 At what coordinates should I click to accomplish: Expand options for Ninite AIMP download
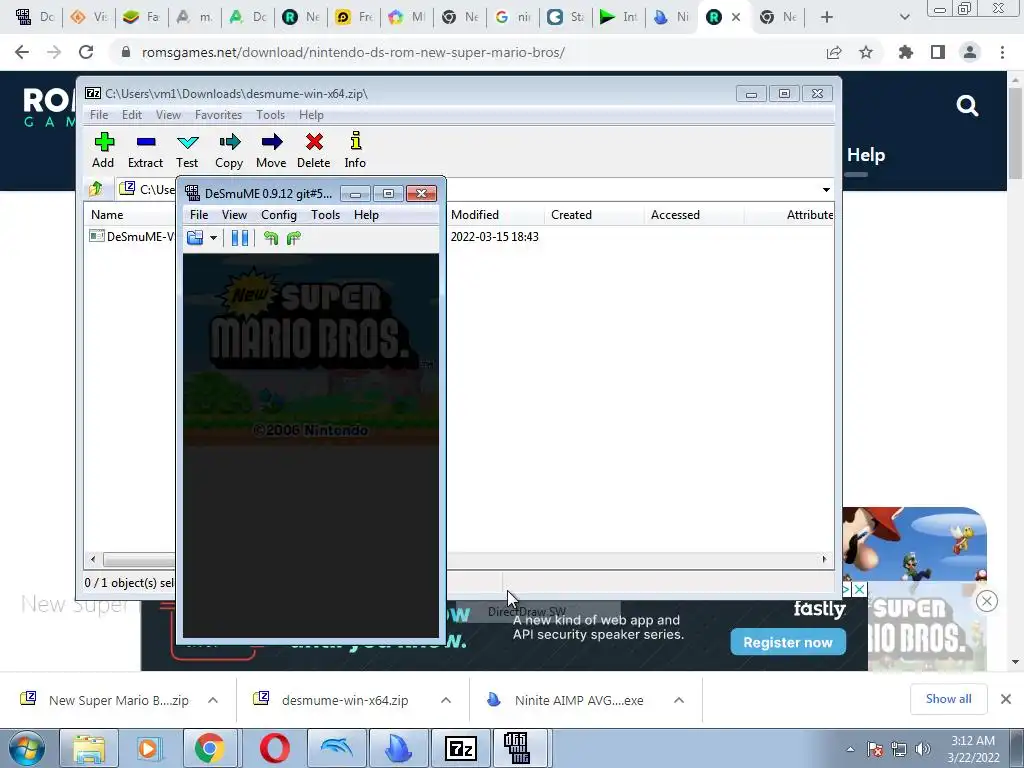coord(679,700)
